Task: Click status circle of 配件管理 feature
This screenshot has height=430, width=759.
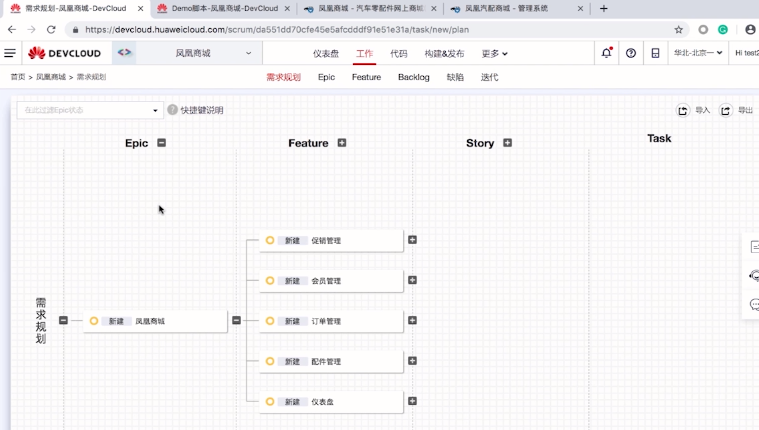Action: pos(270,361)
